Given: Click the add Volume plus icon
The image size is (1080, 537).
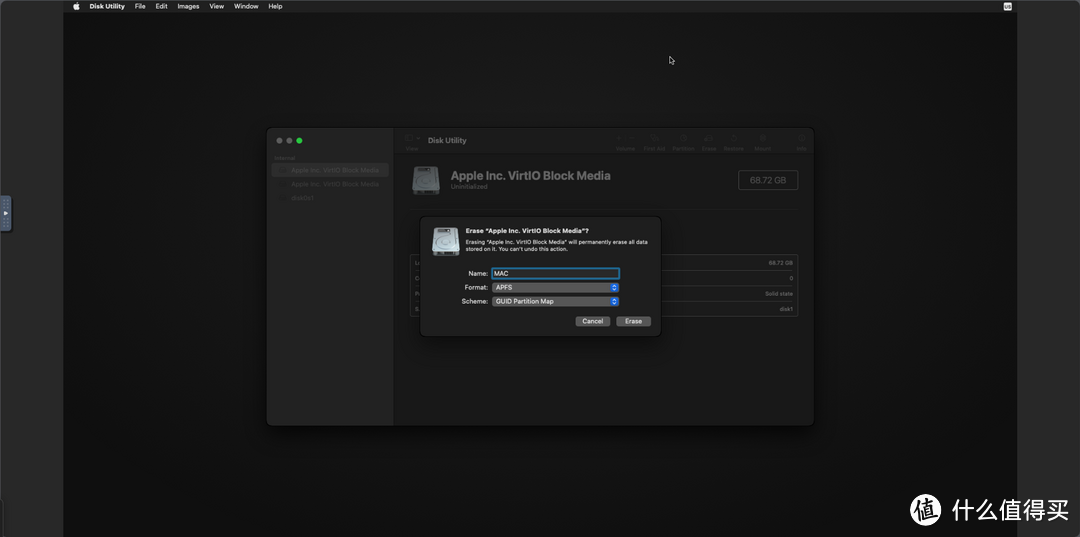Looking at the screenshot, I should tap(619, 138).
